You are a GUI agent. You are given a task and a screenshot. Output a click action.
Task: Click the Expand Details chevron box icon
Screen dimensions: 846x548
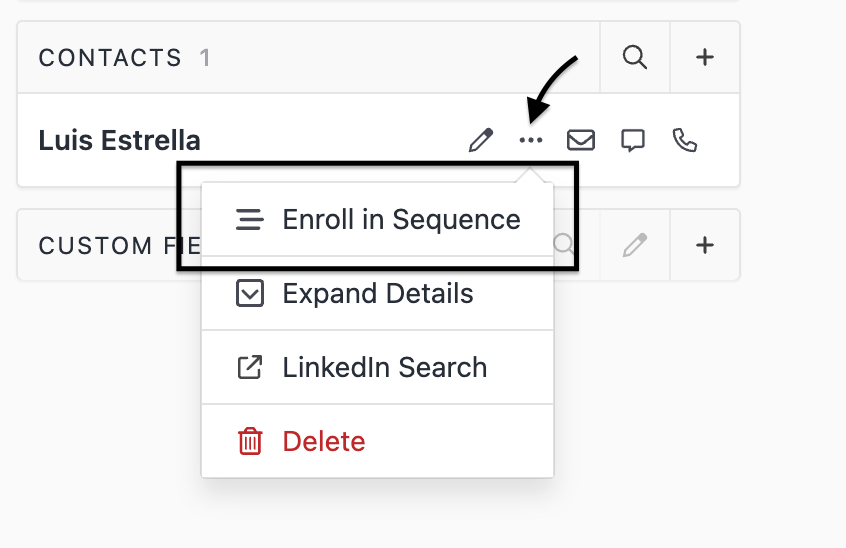[249, 294]
